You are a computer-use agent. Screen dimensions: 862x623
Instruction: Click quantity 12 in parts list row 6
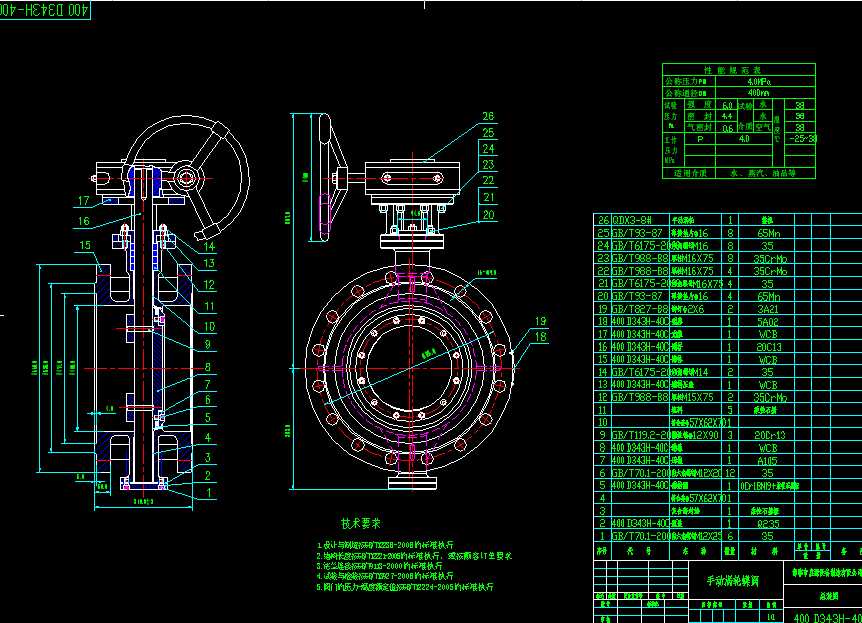click(730, 473)
